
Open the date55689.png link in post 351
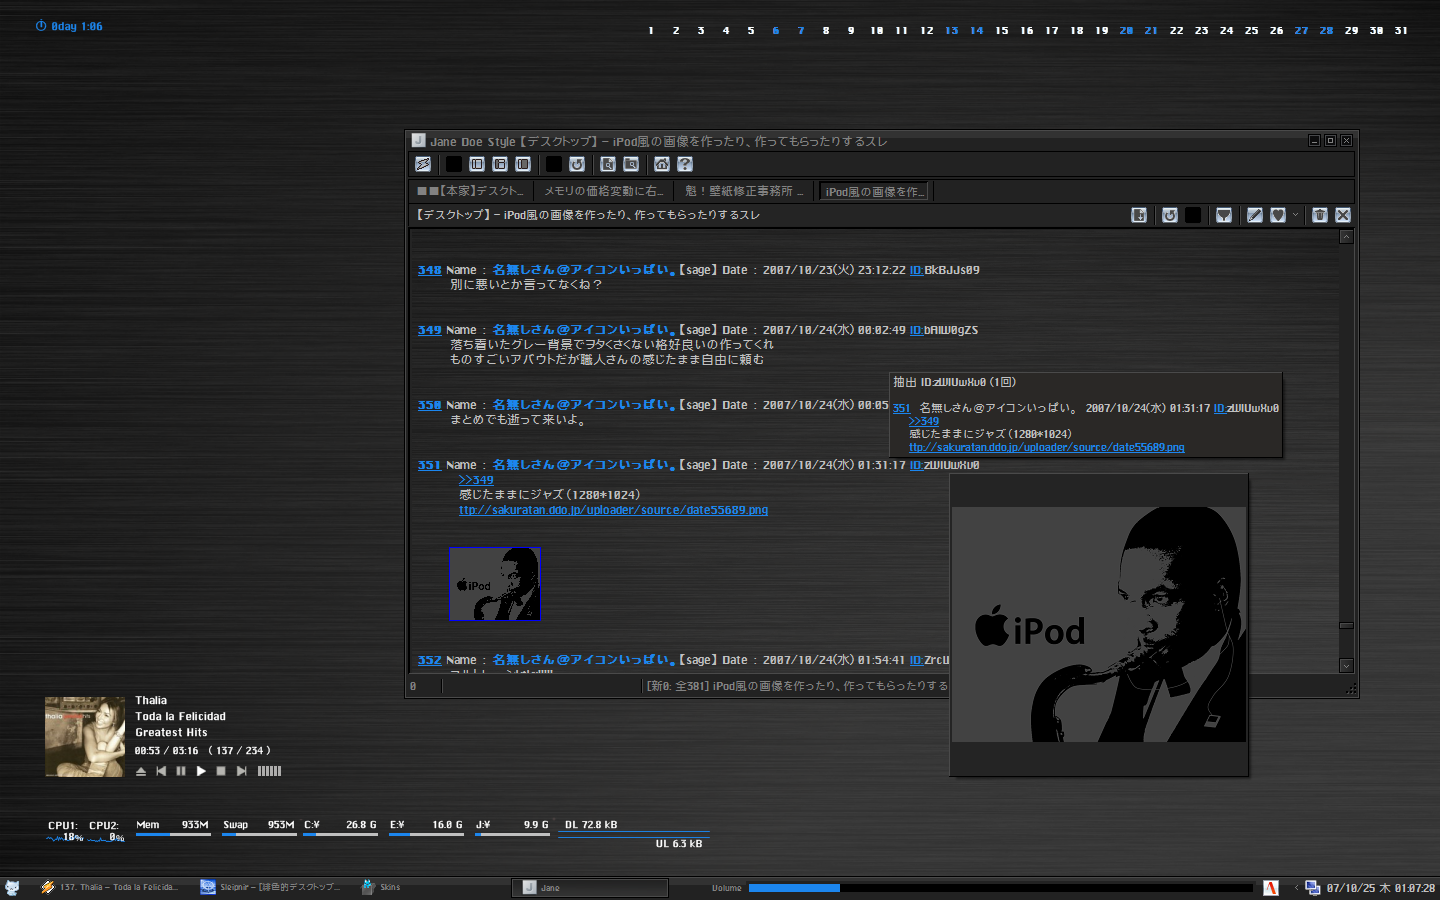[613, 510]
